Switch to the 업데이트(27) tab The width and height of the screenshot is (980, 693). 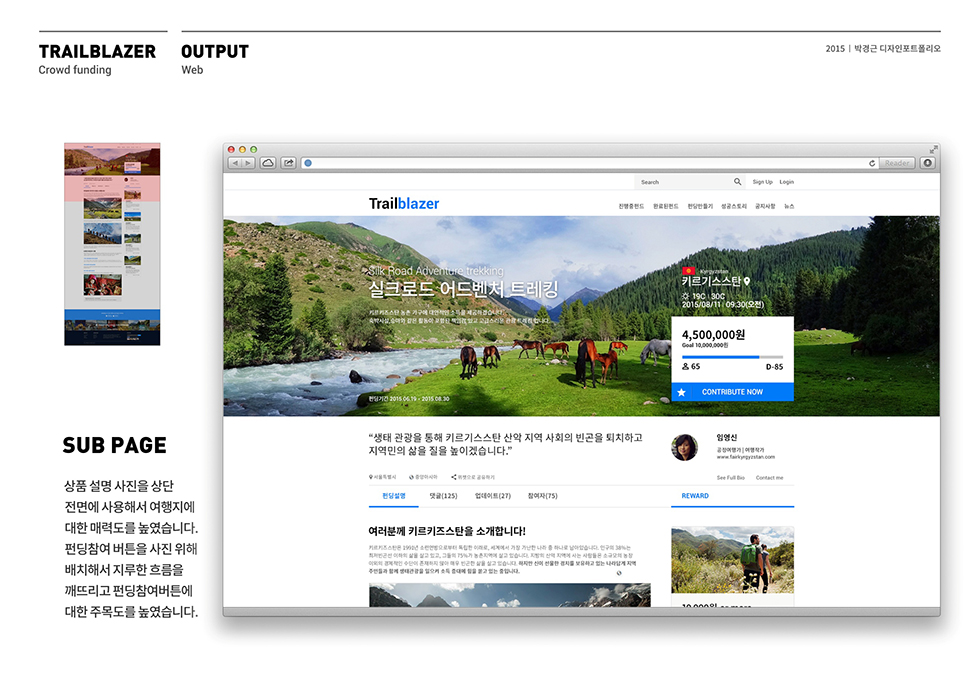pos(492,496)
